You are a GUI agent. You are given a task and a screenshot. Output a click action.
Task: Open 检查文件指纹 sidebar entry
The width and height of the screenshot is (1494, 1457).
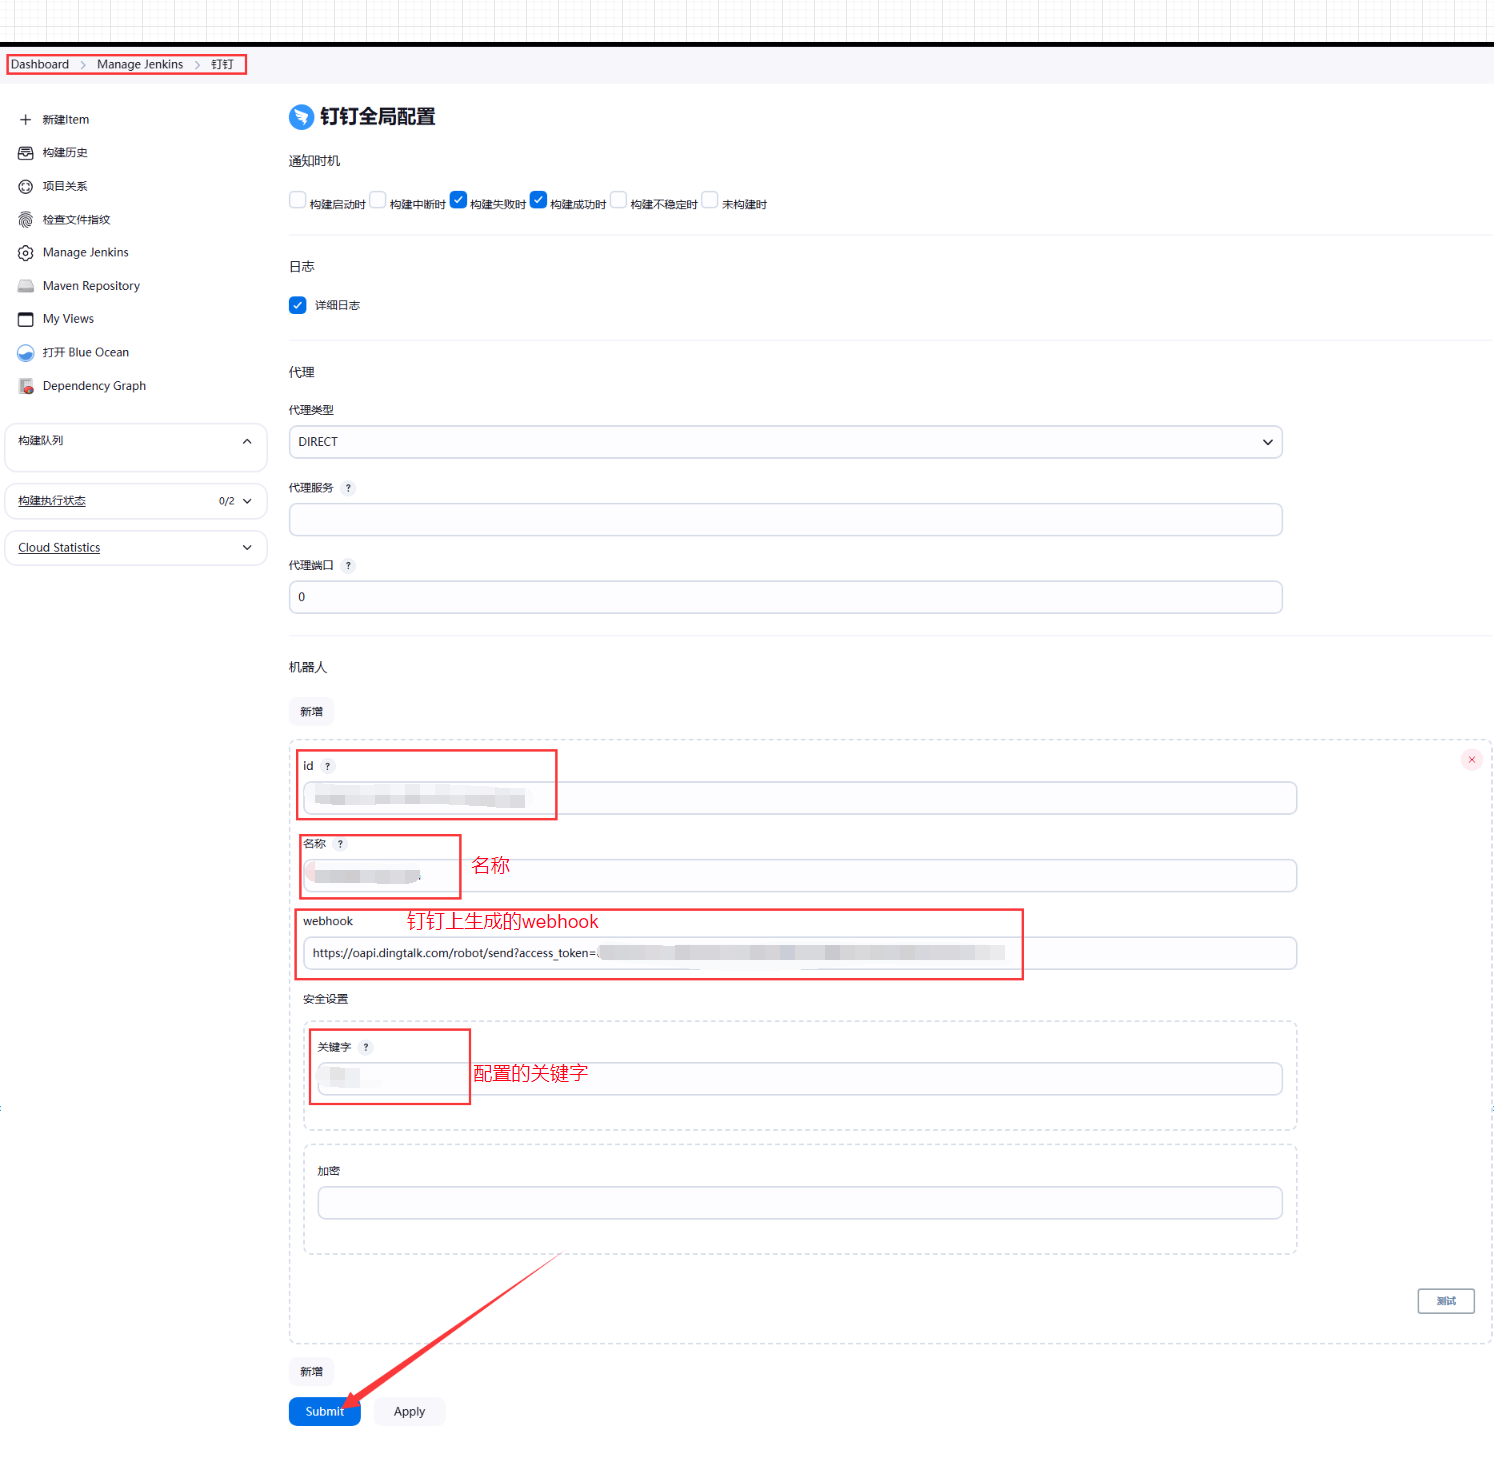76,220
